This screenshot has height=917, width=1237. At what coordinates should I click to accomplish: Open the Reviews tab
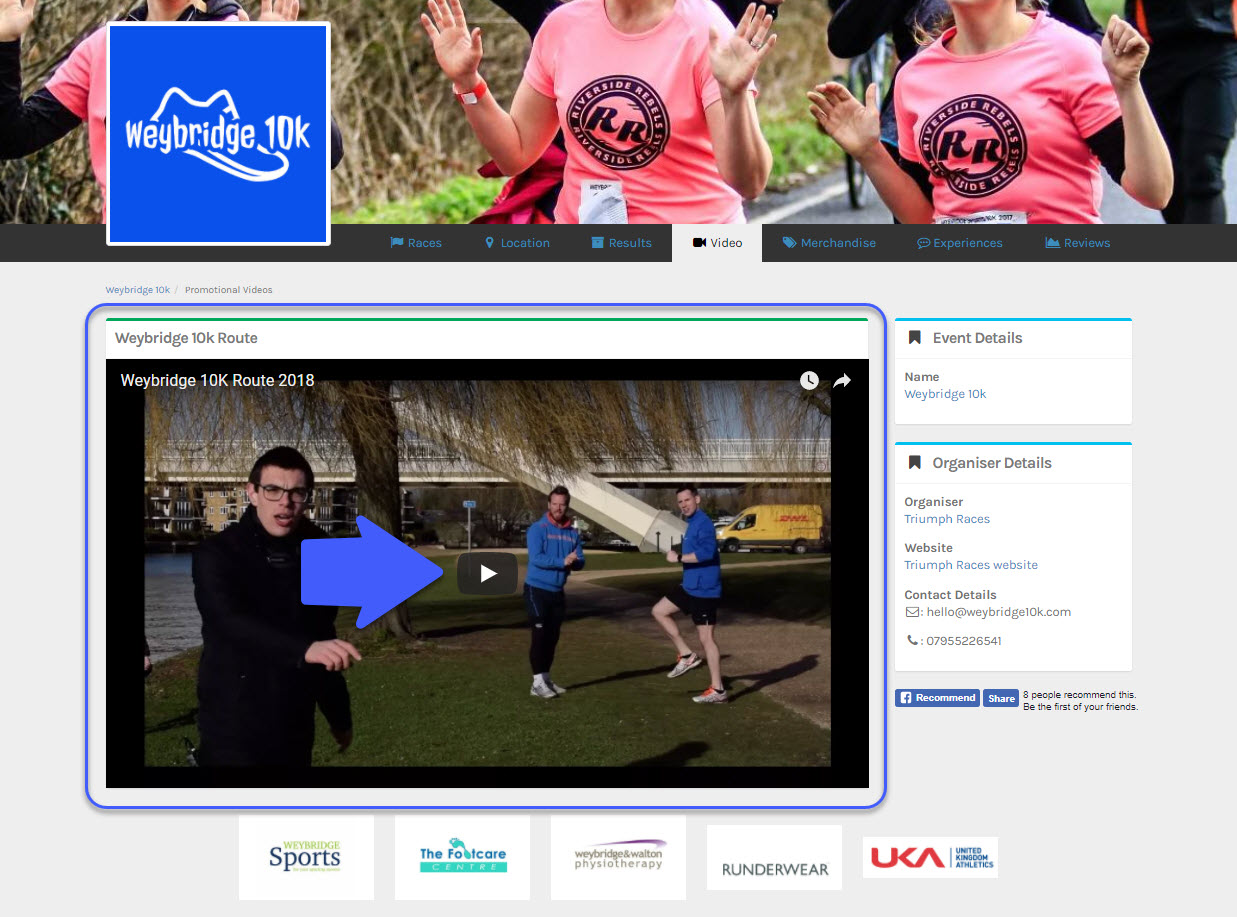[1077, 243]
